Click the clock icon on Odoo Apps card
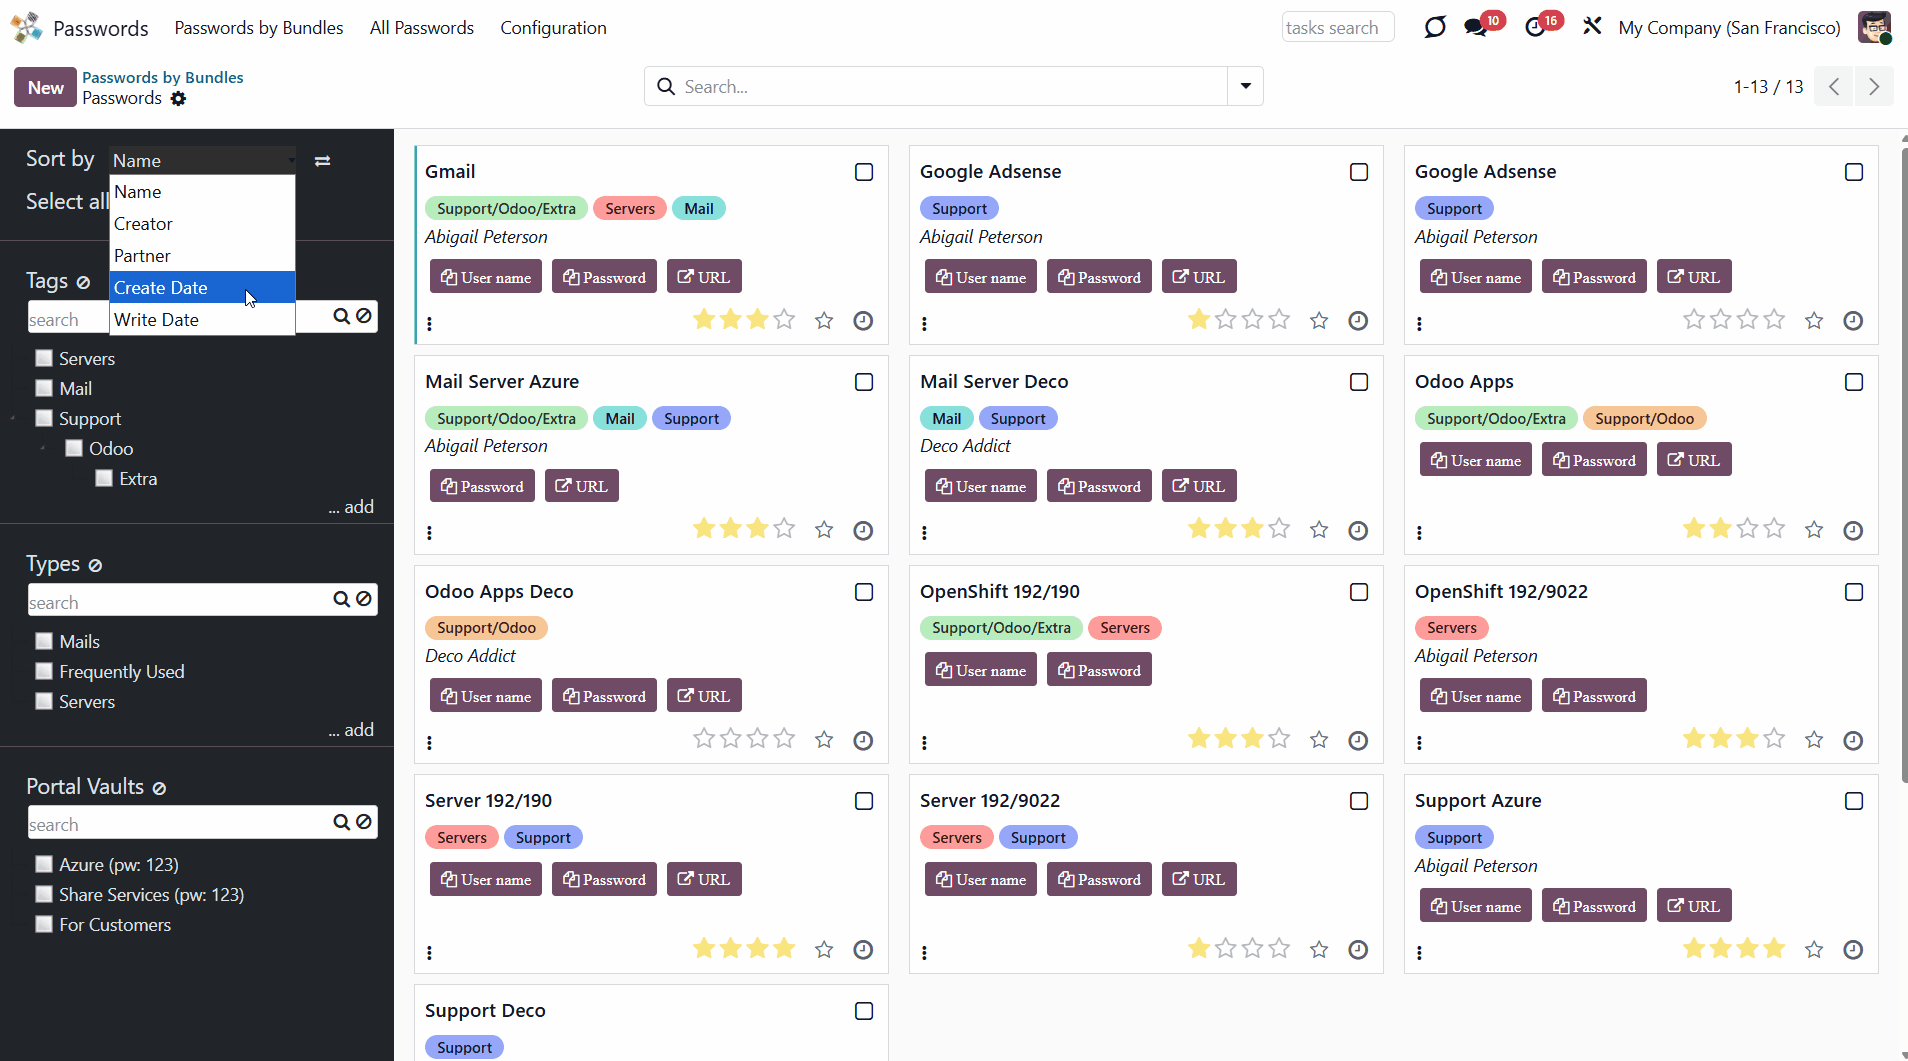The width and height of the screenshot is (1908, 1061). pyautogui.click(x=1852, y=530)
